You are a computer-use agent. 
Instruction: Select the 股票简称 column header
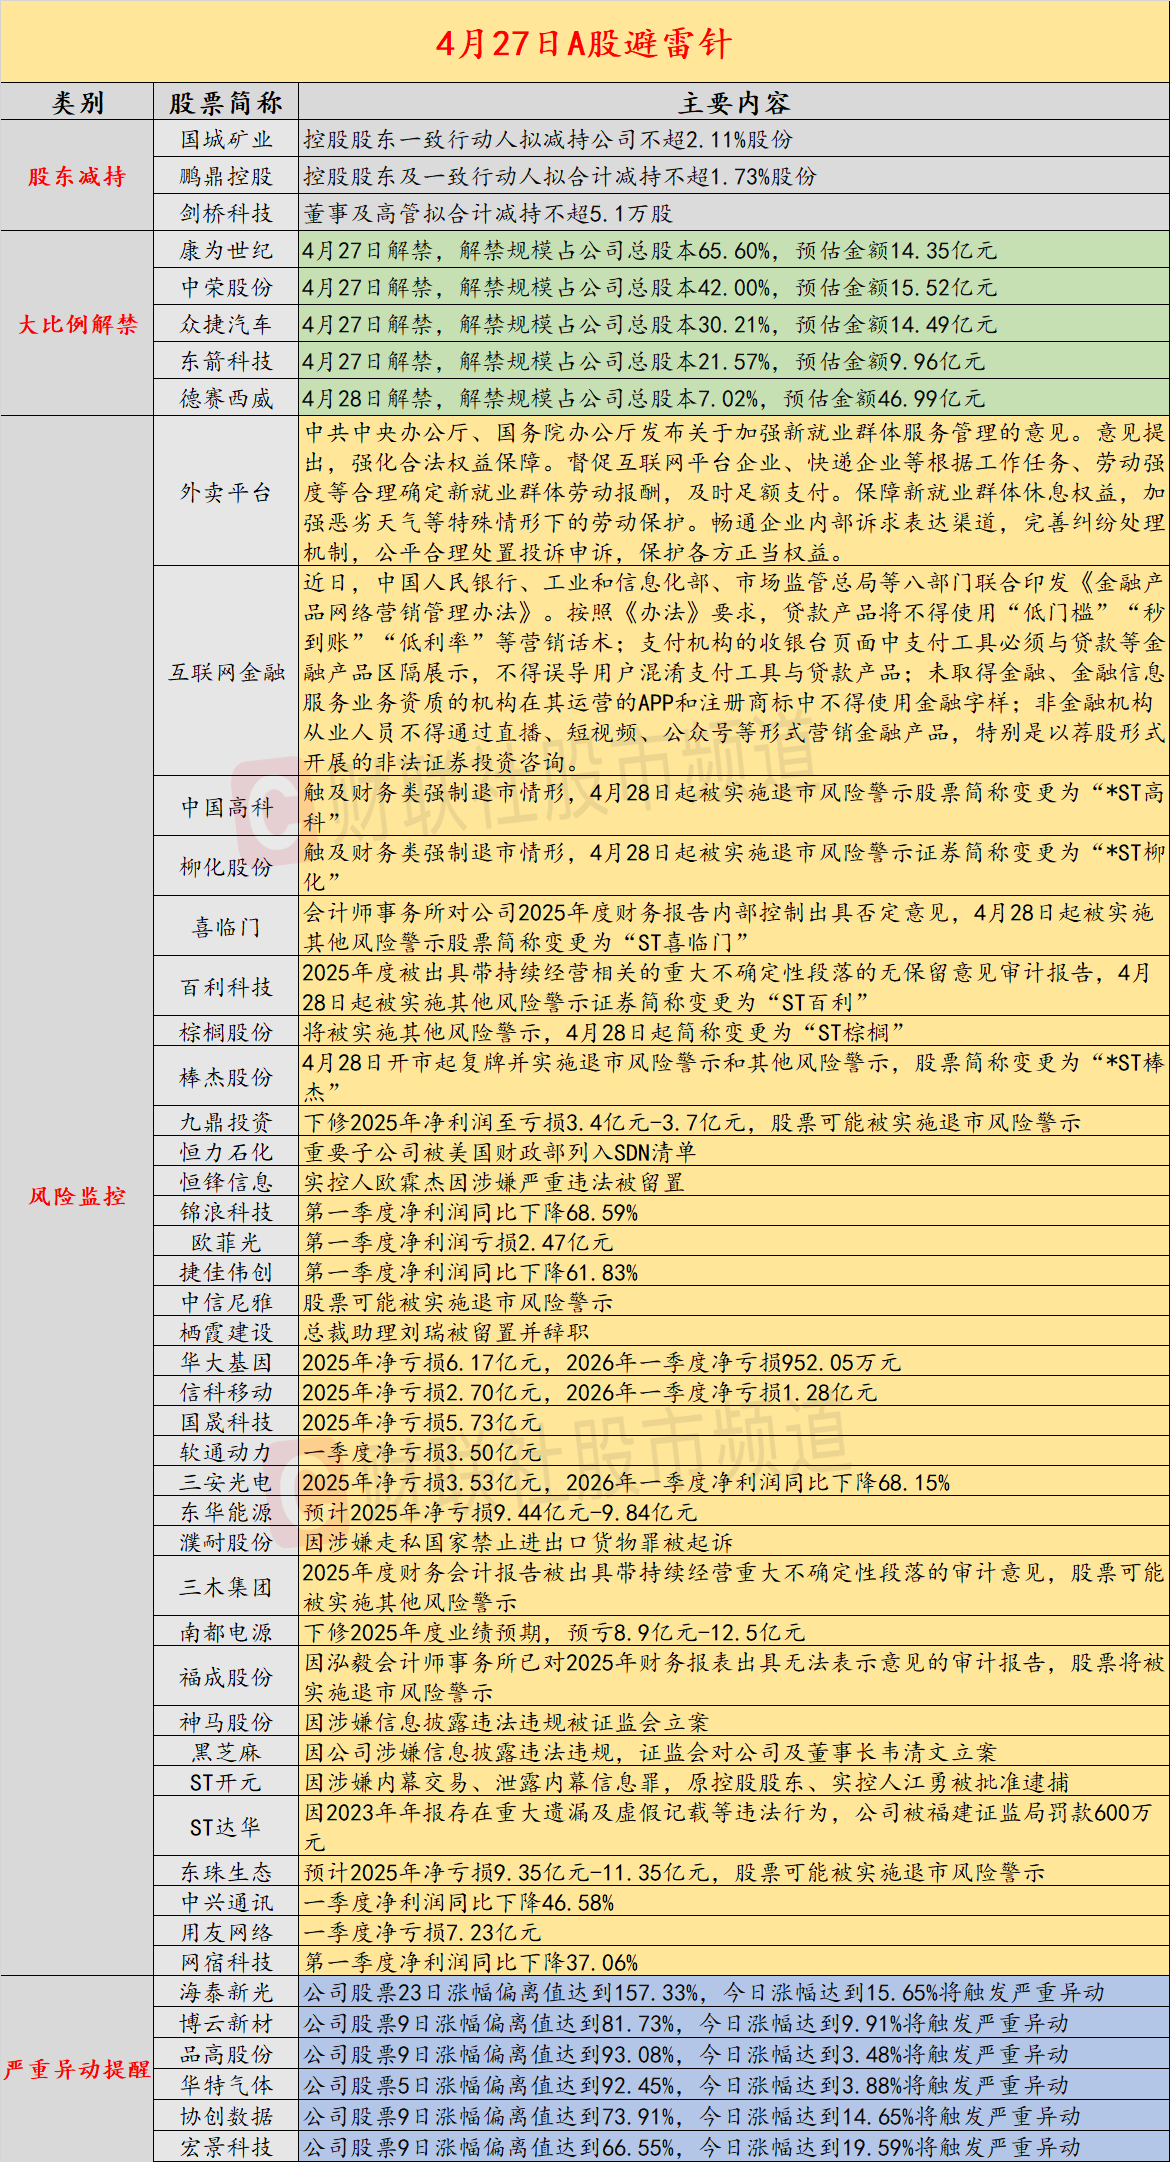click(226, 103)
